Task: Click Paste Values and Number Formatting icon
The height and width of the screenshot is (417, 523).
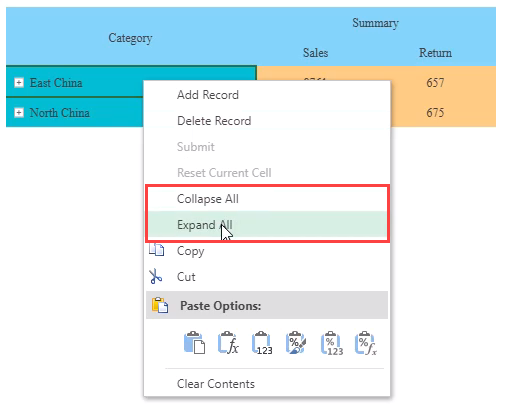Action: click(332, 343)
